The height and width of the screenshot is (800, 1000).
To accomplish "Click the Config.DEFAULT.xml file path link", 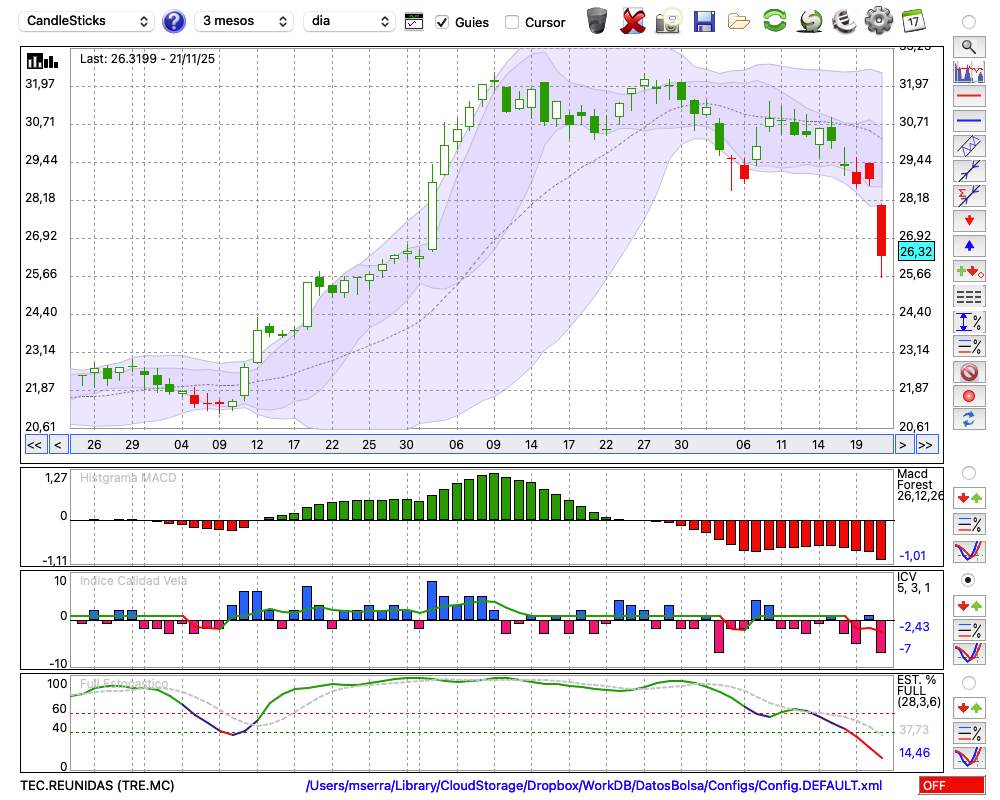I will click(x=594, y=786).
